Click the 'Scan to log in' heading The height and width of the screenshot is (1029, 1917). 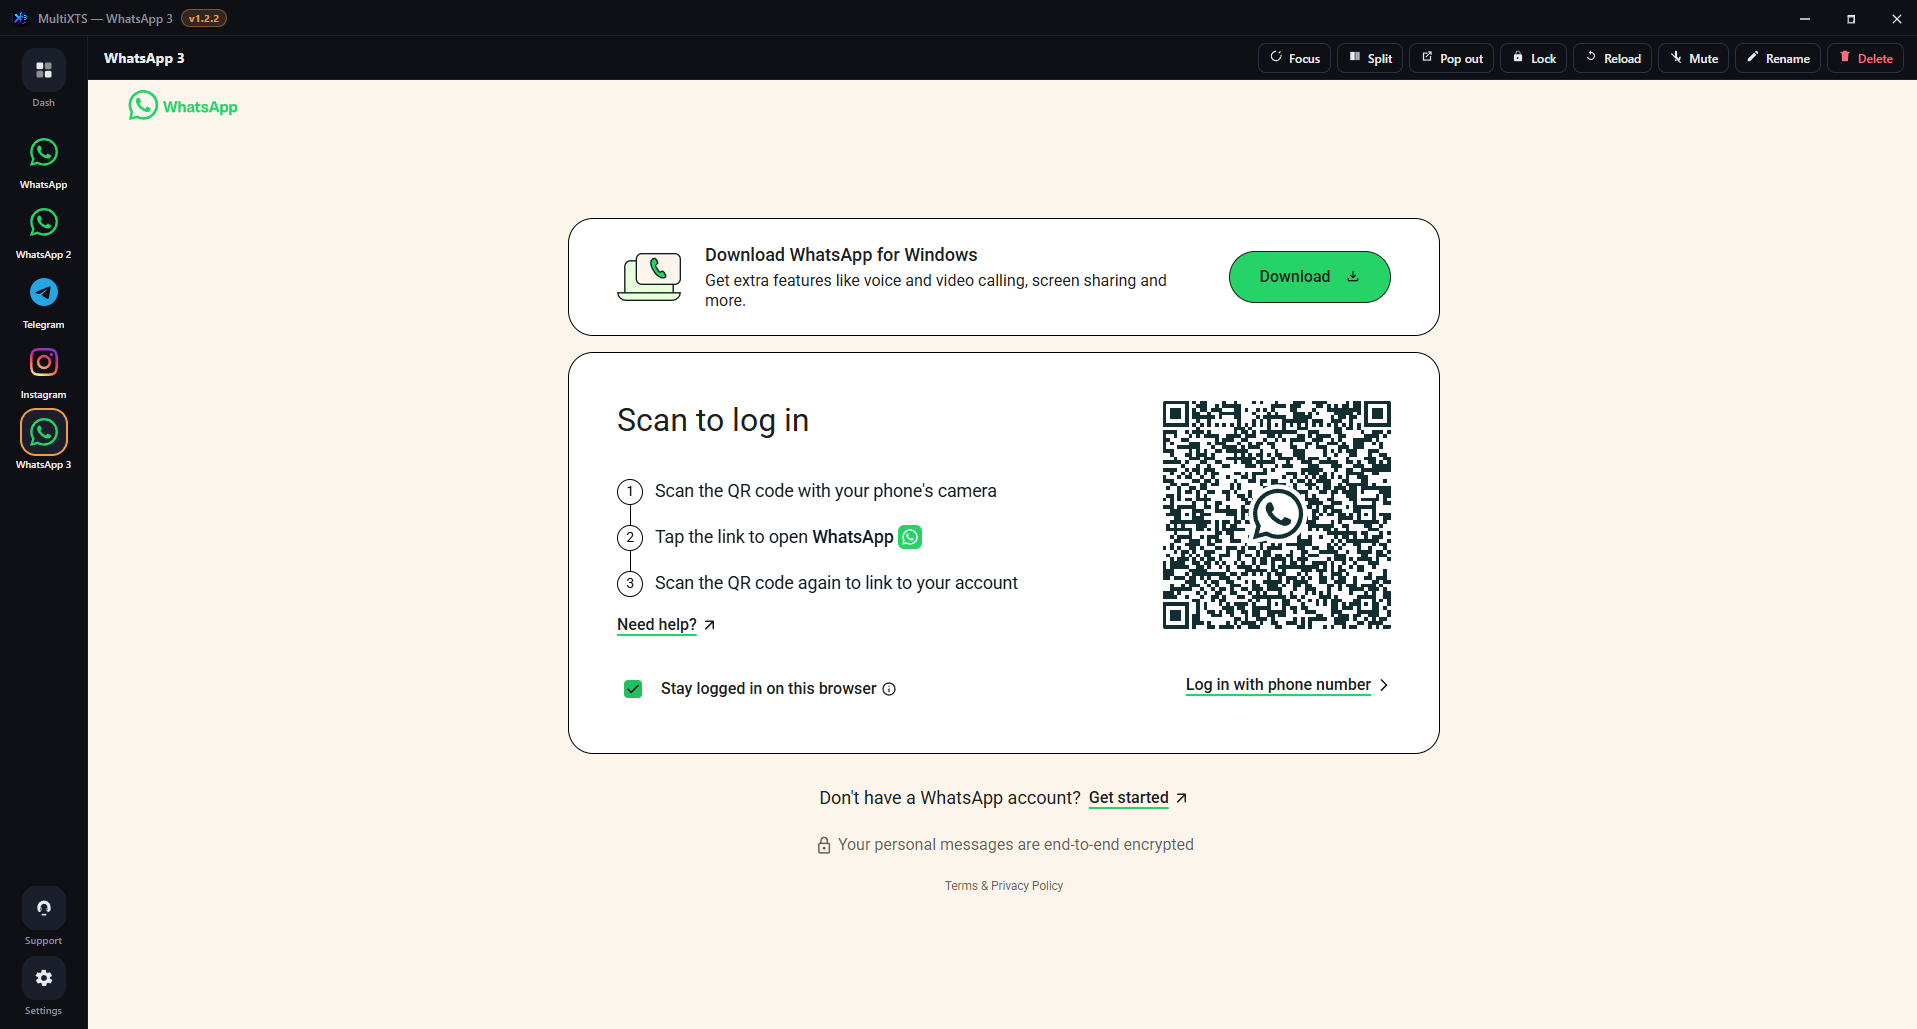(713, 420)
